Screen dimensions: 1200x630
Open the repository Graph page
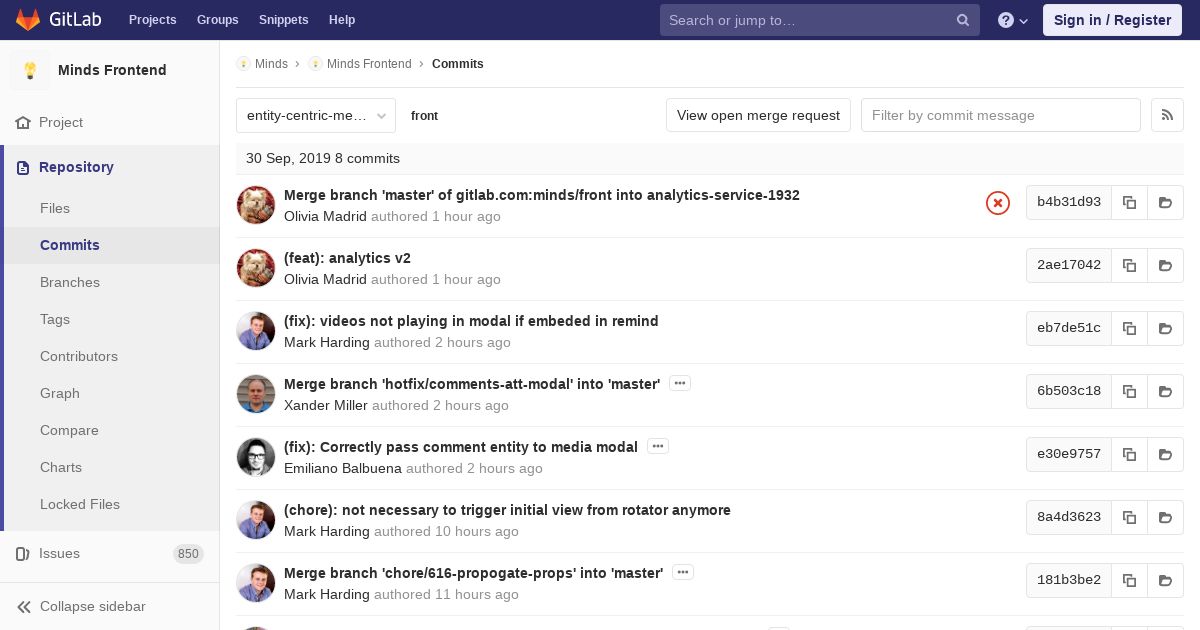tap(60, 393)
